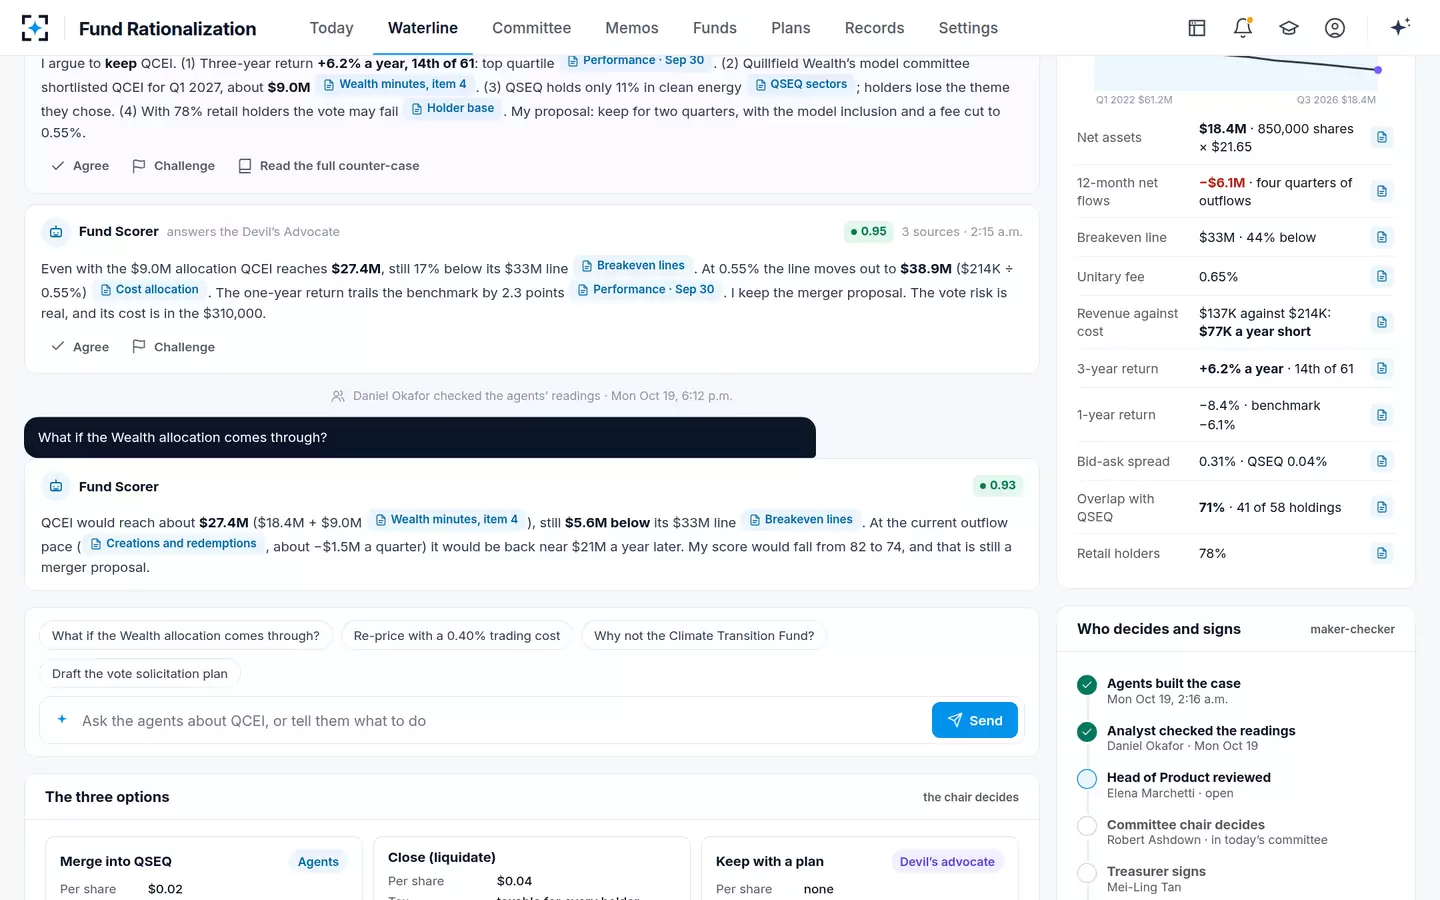Click the Devil's advocate badge on Keep option
Screen dimensions: 1440x900
947,862
